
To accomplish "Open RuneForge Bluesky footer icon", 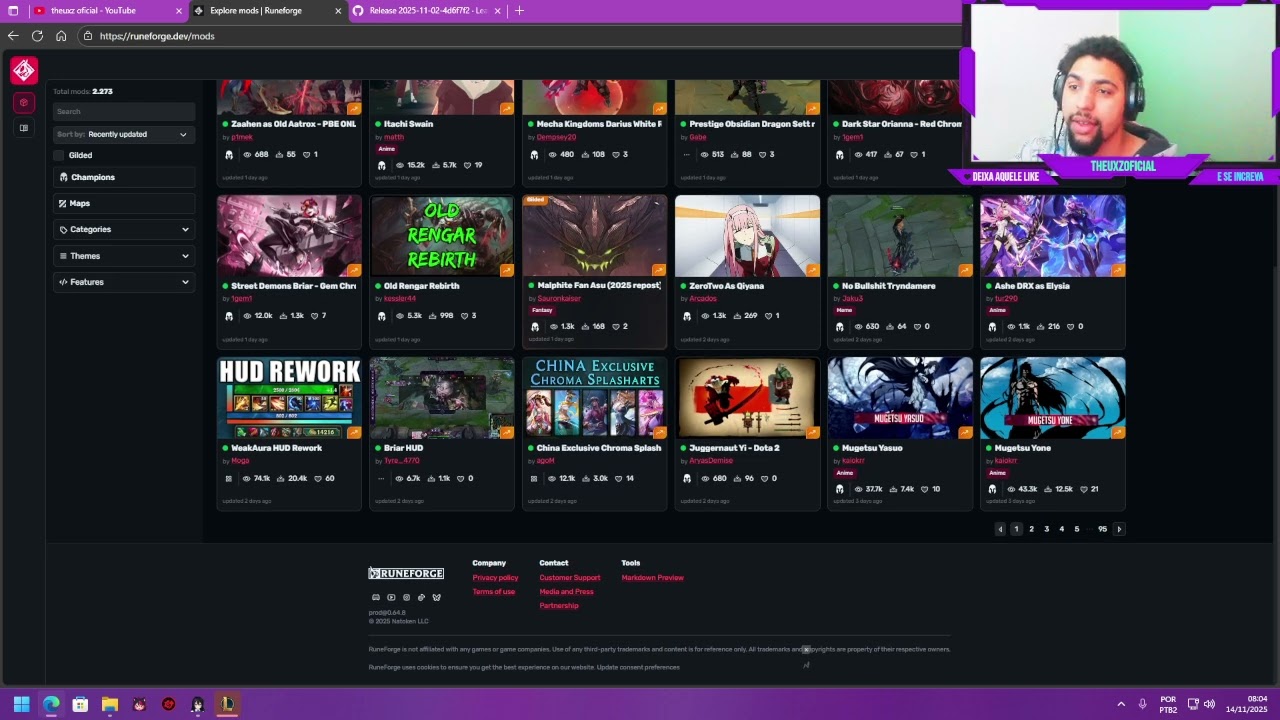I will 436,598.
